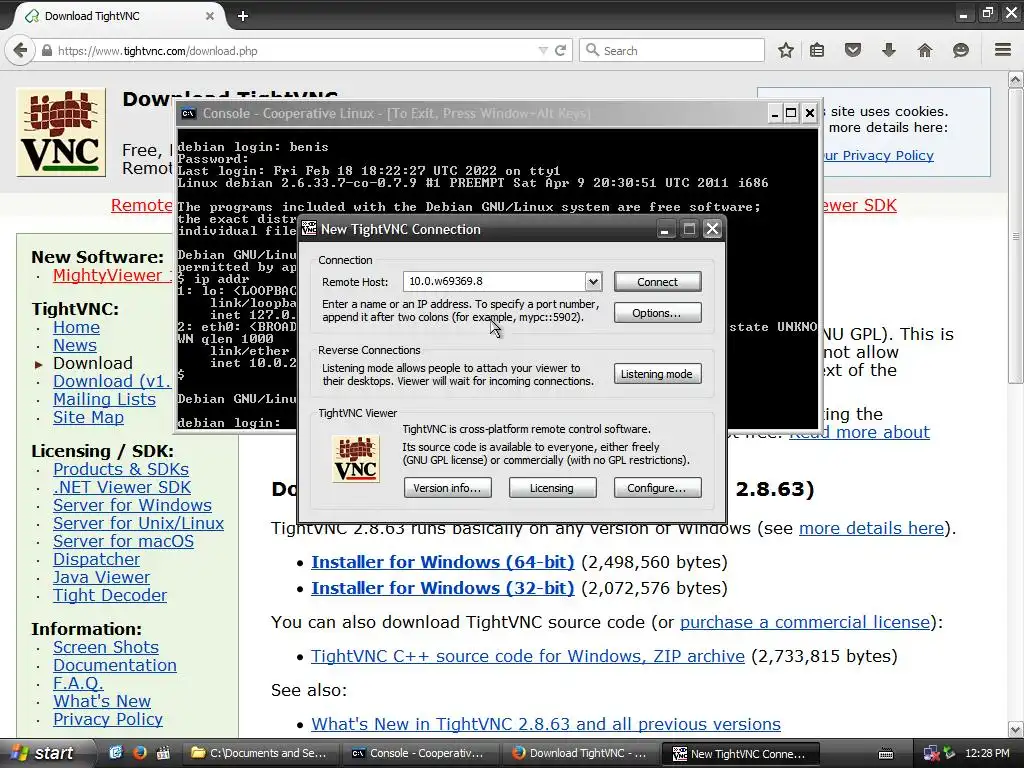Switch to C:\Documents and Se... taskbar item
1024x768 pixels.
(x=261, y=753)
